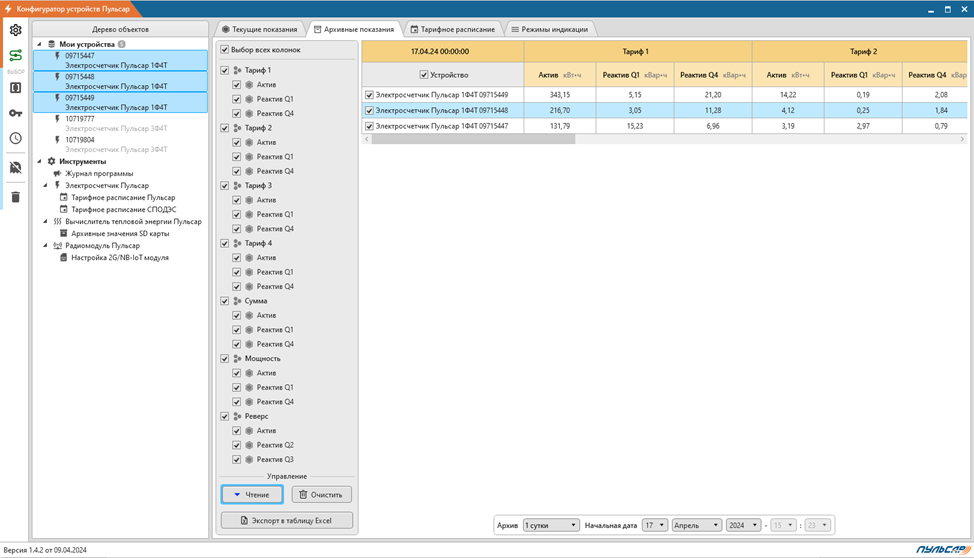Click the icon beside Тарифное расписание СПОДЭС

(63, 209)
